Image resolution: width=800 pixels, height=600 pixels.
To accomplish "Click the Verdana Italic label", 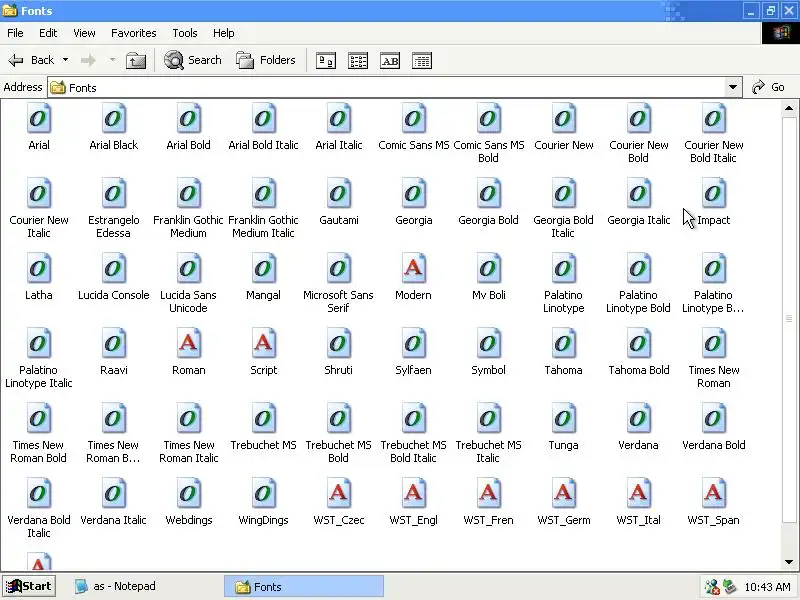I will (114, 520).
